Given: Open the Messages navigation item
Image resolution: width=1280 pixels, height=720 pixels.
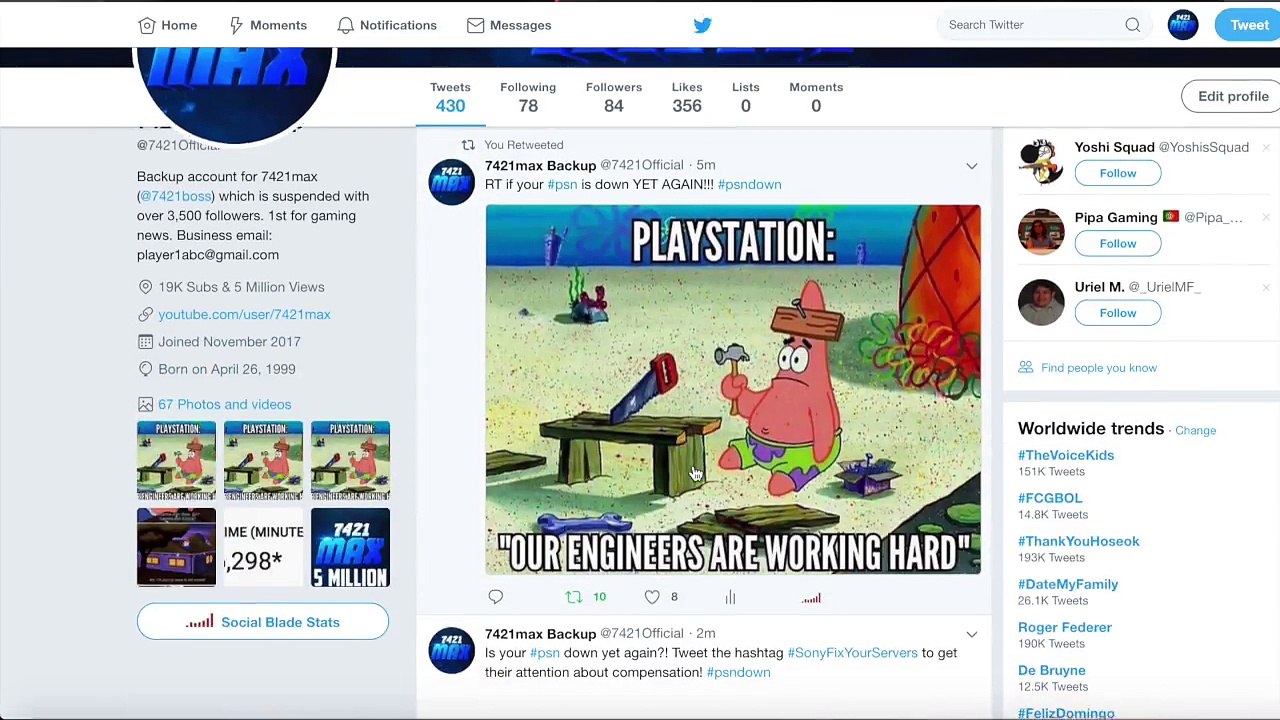Looking at the screenshot, I should coord(509,25).
